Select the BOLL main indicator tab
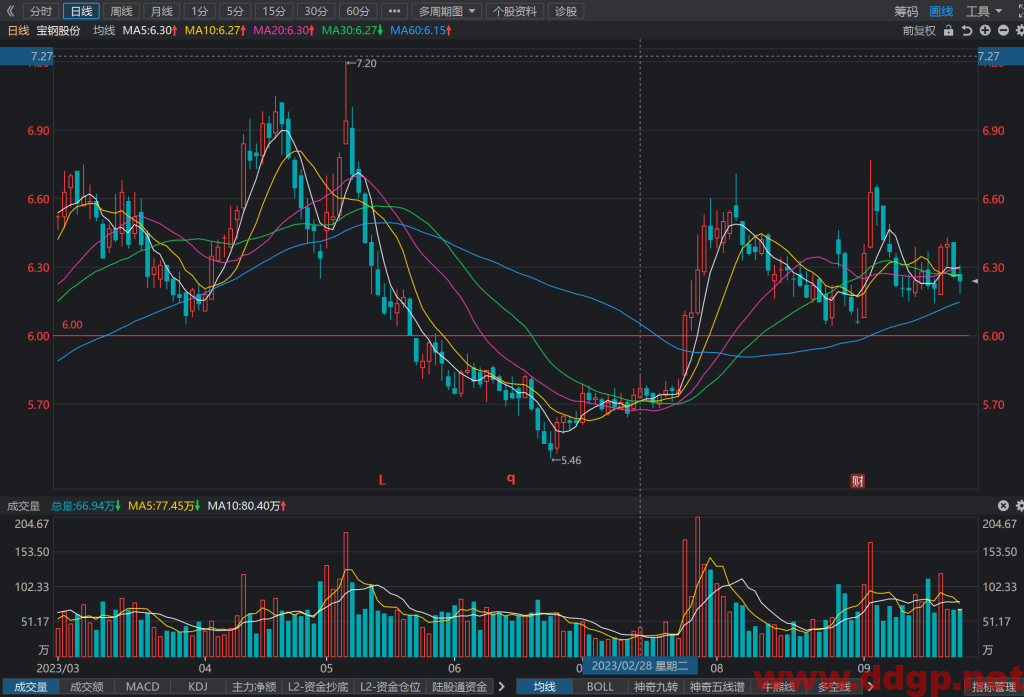The height and width of the screenshot is (697, 1024). pos(600,687)
